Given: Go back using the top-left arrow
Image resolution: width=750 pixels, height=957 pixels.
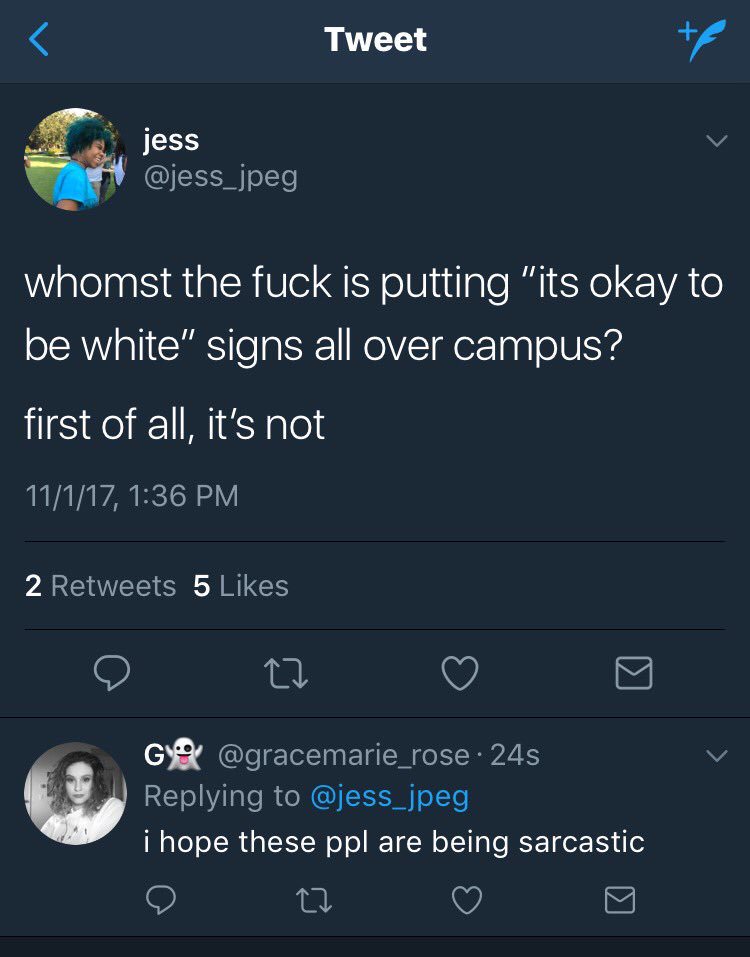Looking at the screenshot, I should [38, 40].
